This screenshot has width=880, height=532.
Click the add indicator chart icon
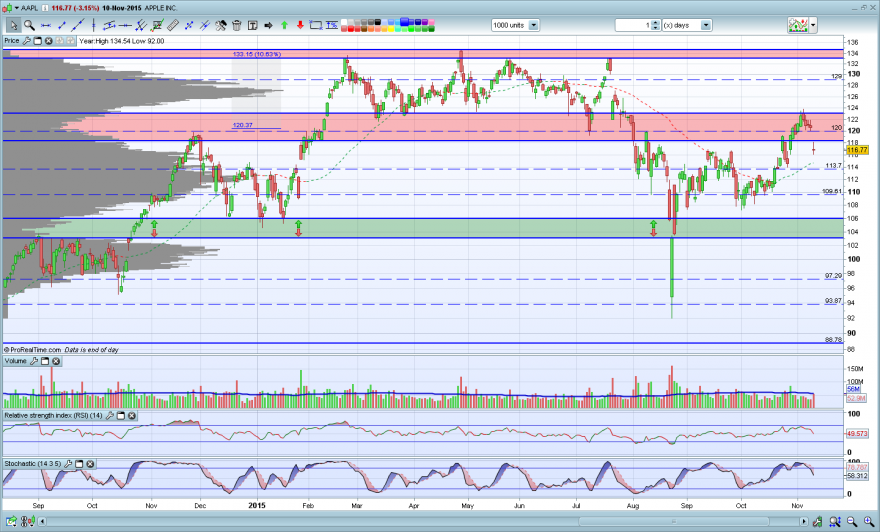798,25
